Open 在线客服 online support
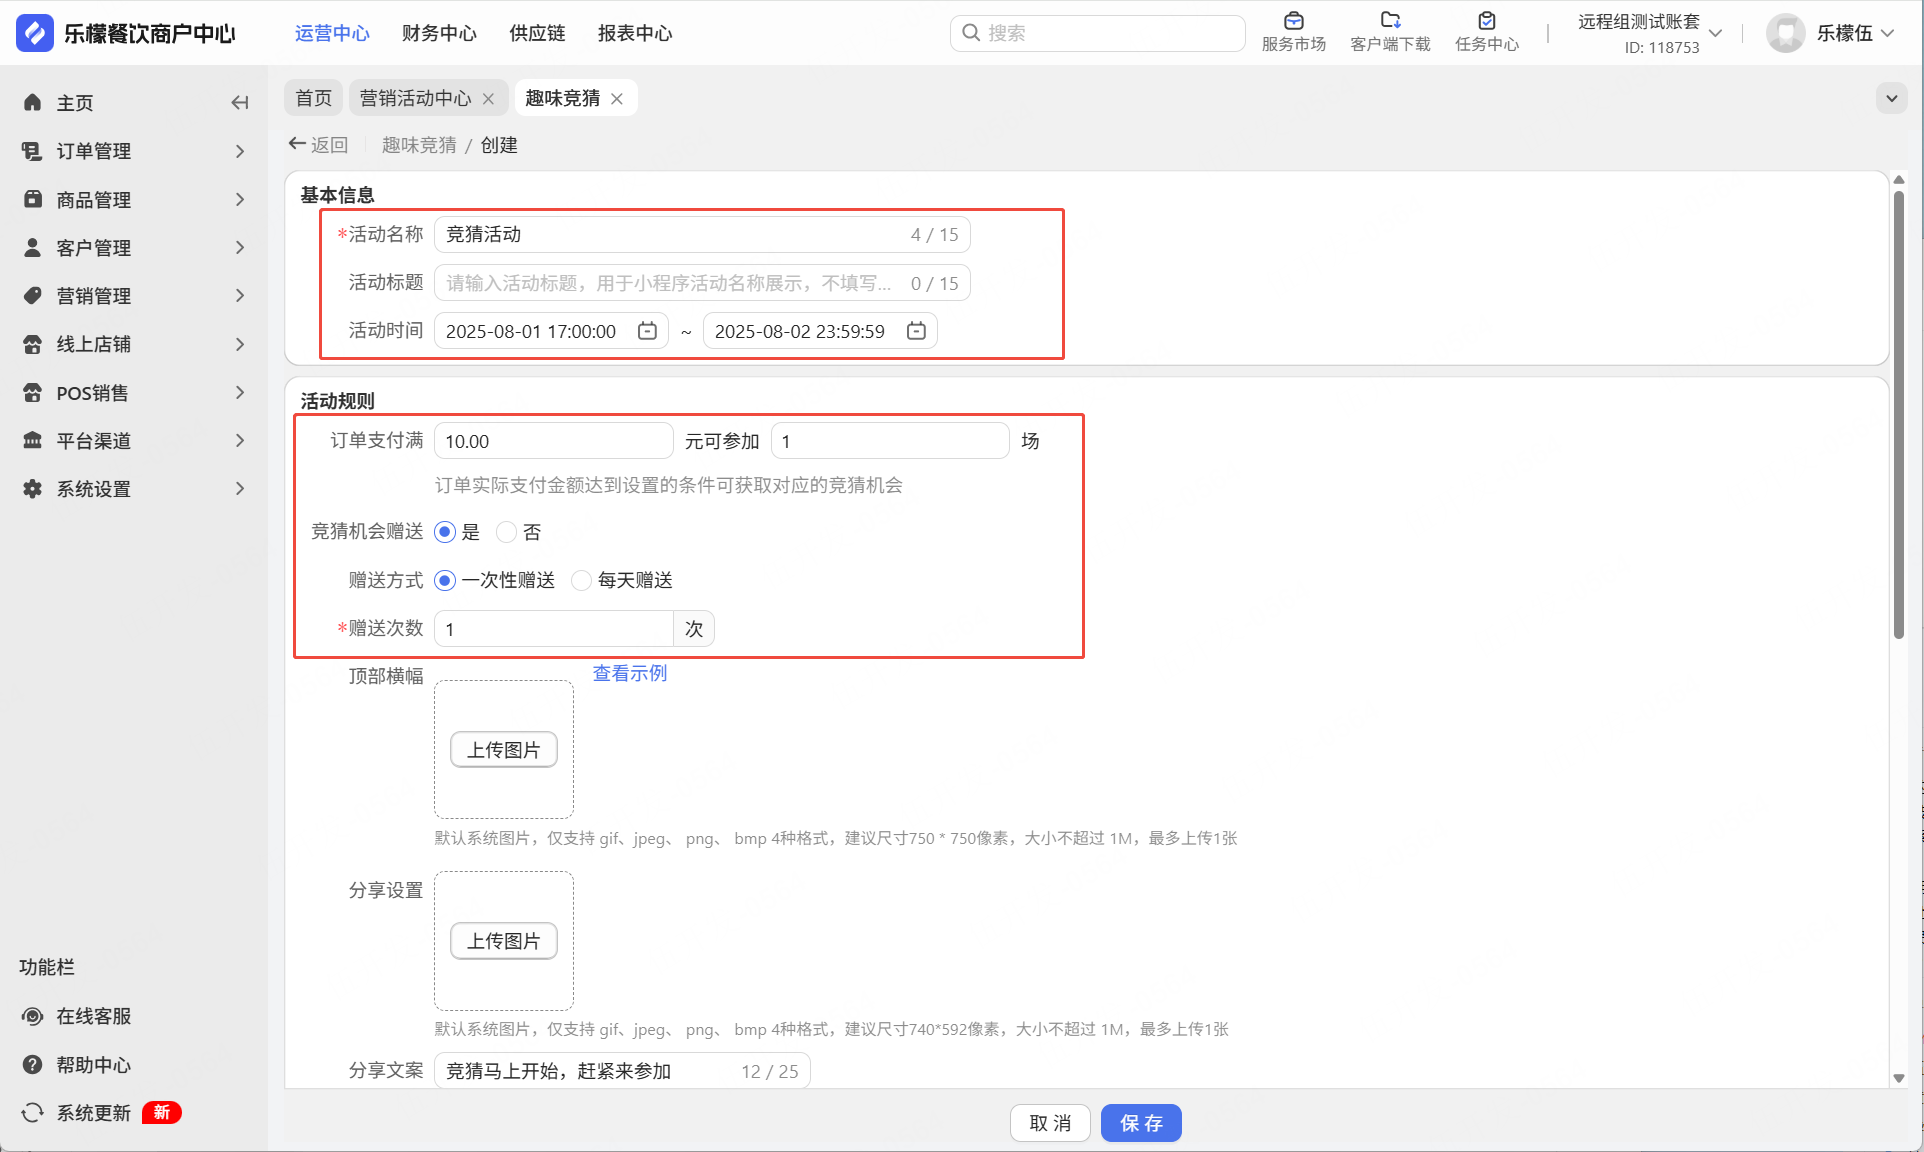Viewport: 1924px width, 1152px height. [93, 1016]
